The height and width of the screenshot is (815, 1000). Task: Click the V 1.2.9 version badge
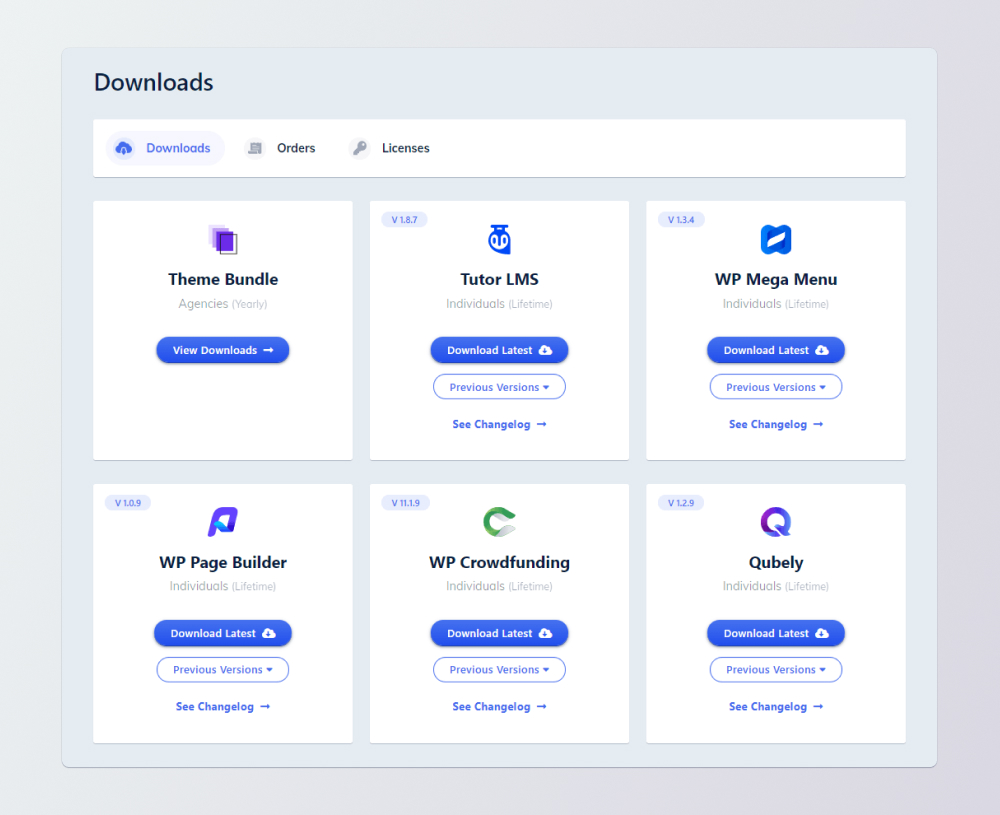pyautogui.click(x=681, y=503)
